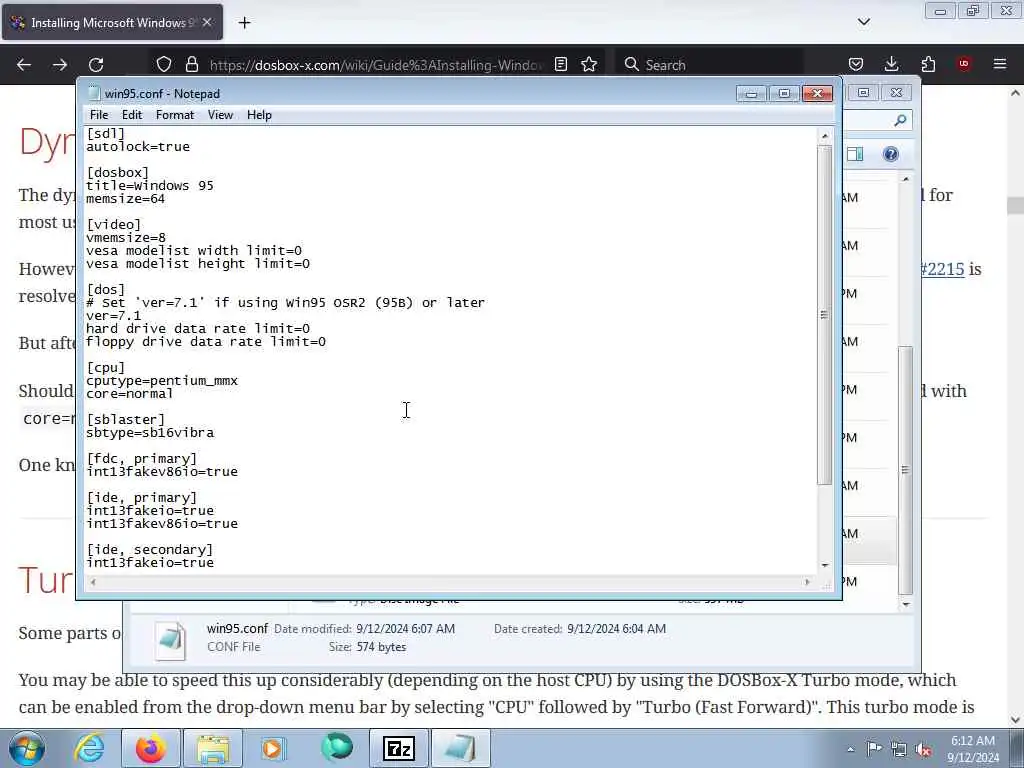Select the 'Installing Microsoft Windows' Firefox tab
Screen dimensions: 1024x768
point(112,22)
